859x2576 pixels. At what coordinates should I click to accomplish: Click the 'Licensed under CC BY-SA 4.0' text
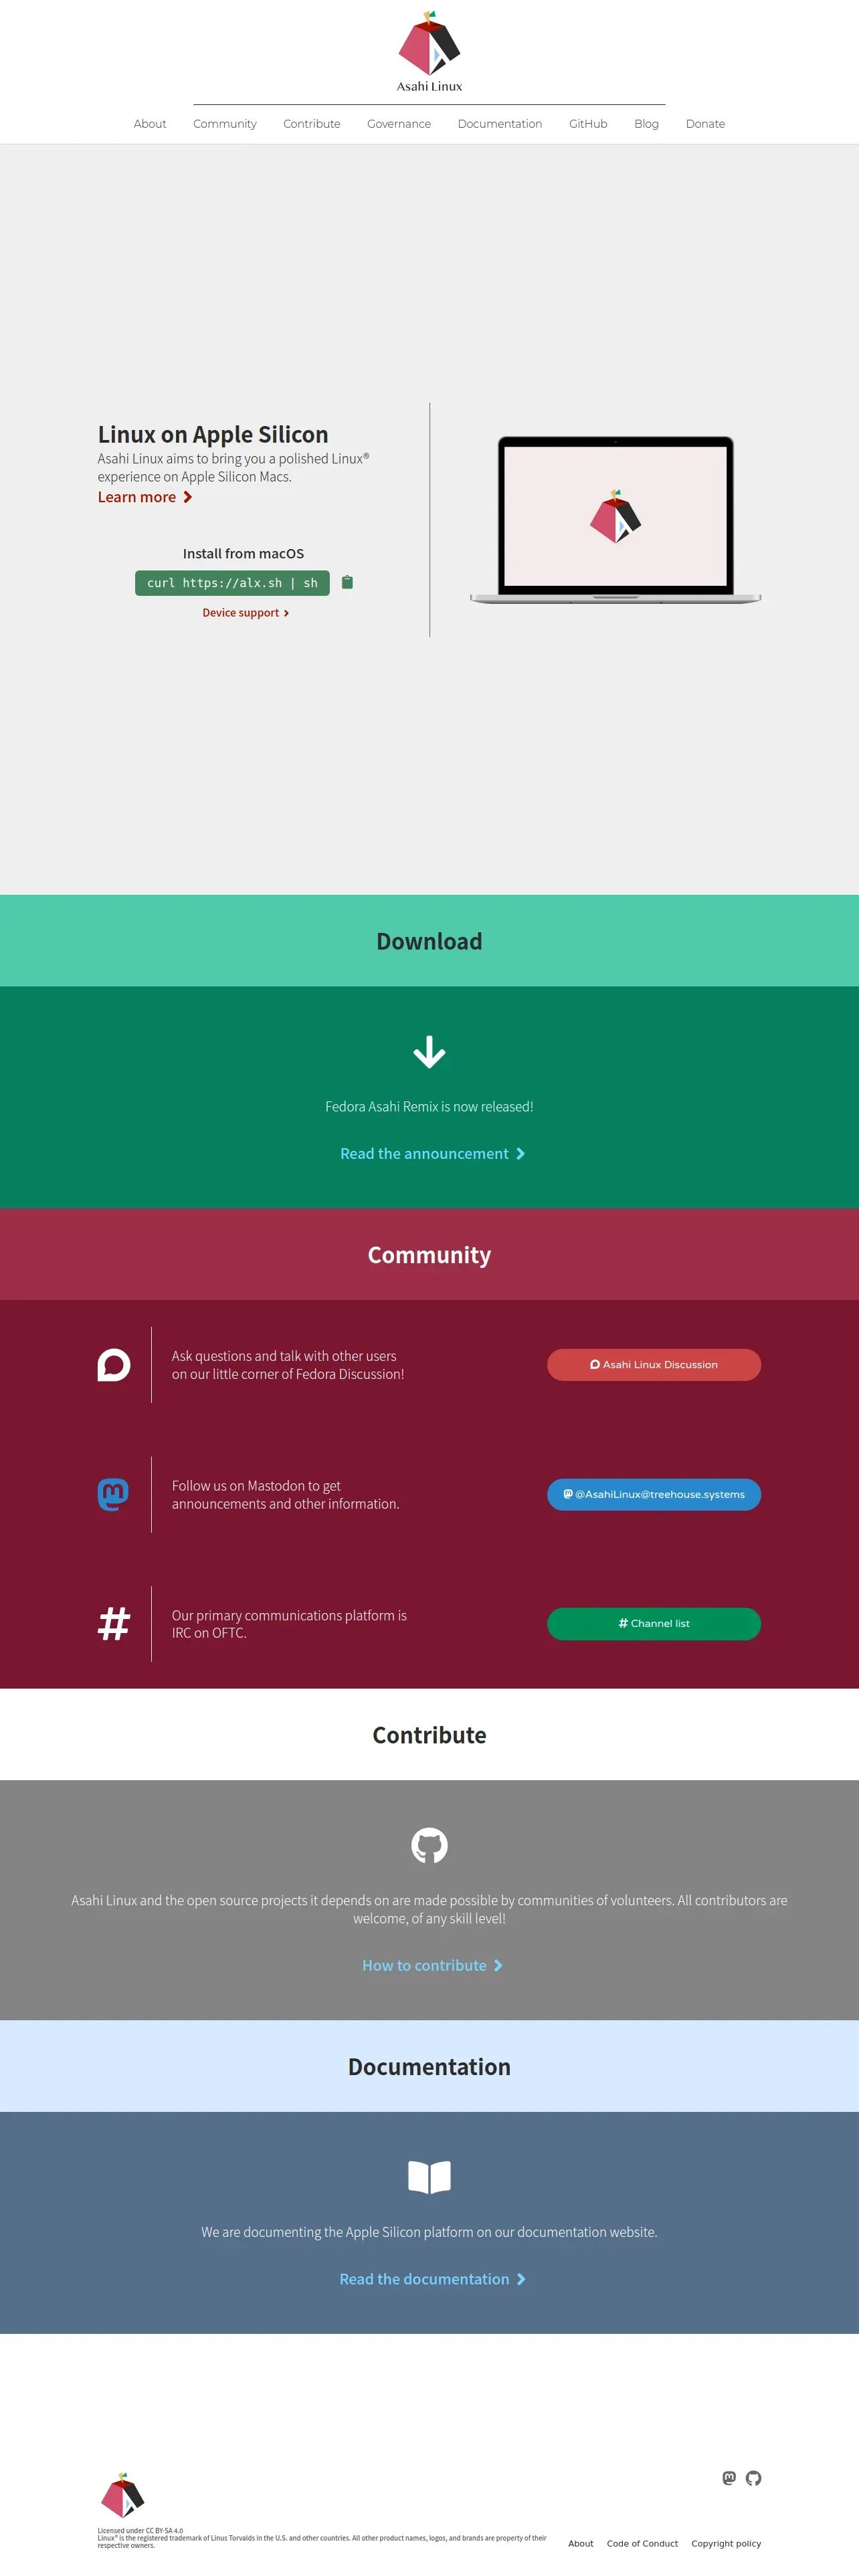pyautogui.click(x=140, y=2530)
